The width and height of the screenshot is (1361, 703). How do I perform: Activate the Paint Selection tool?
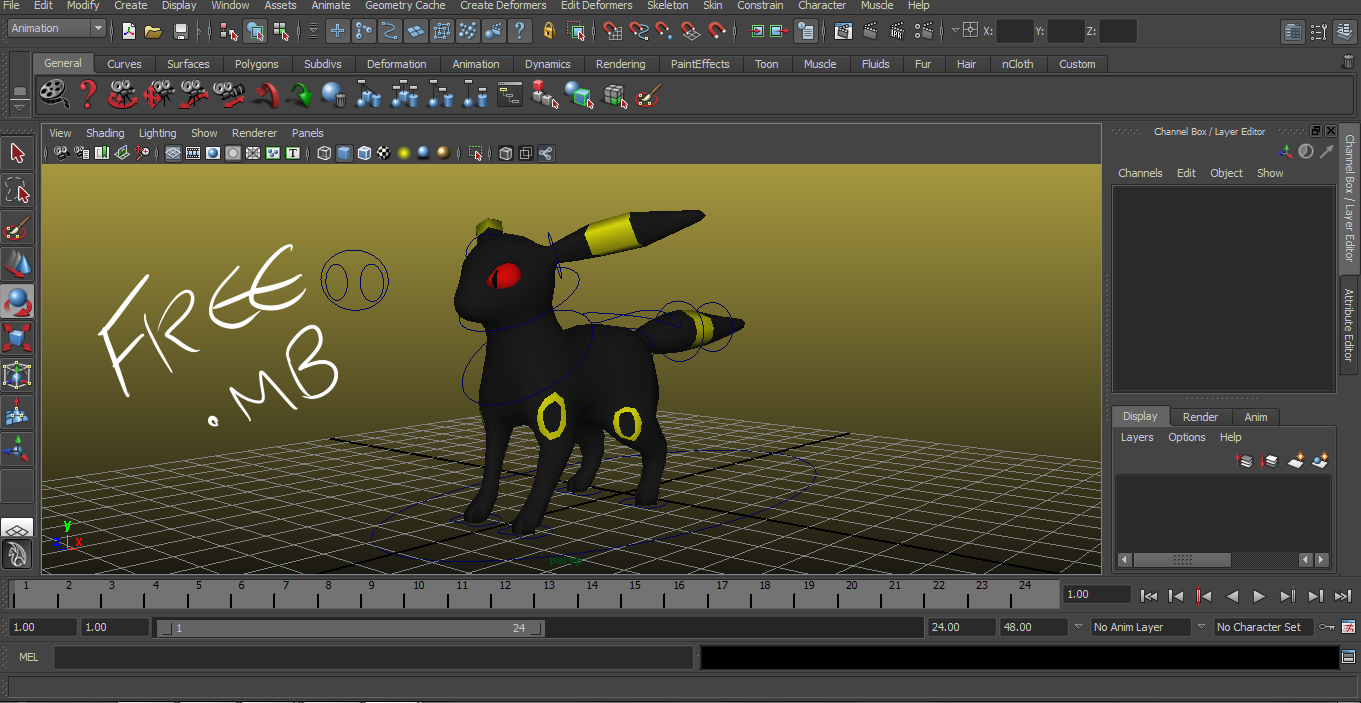pos(16,228)
